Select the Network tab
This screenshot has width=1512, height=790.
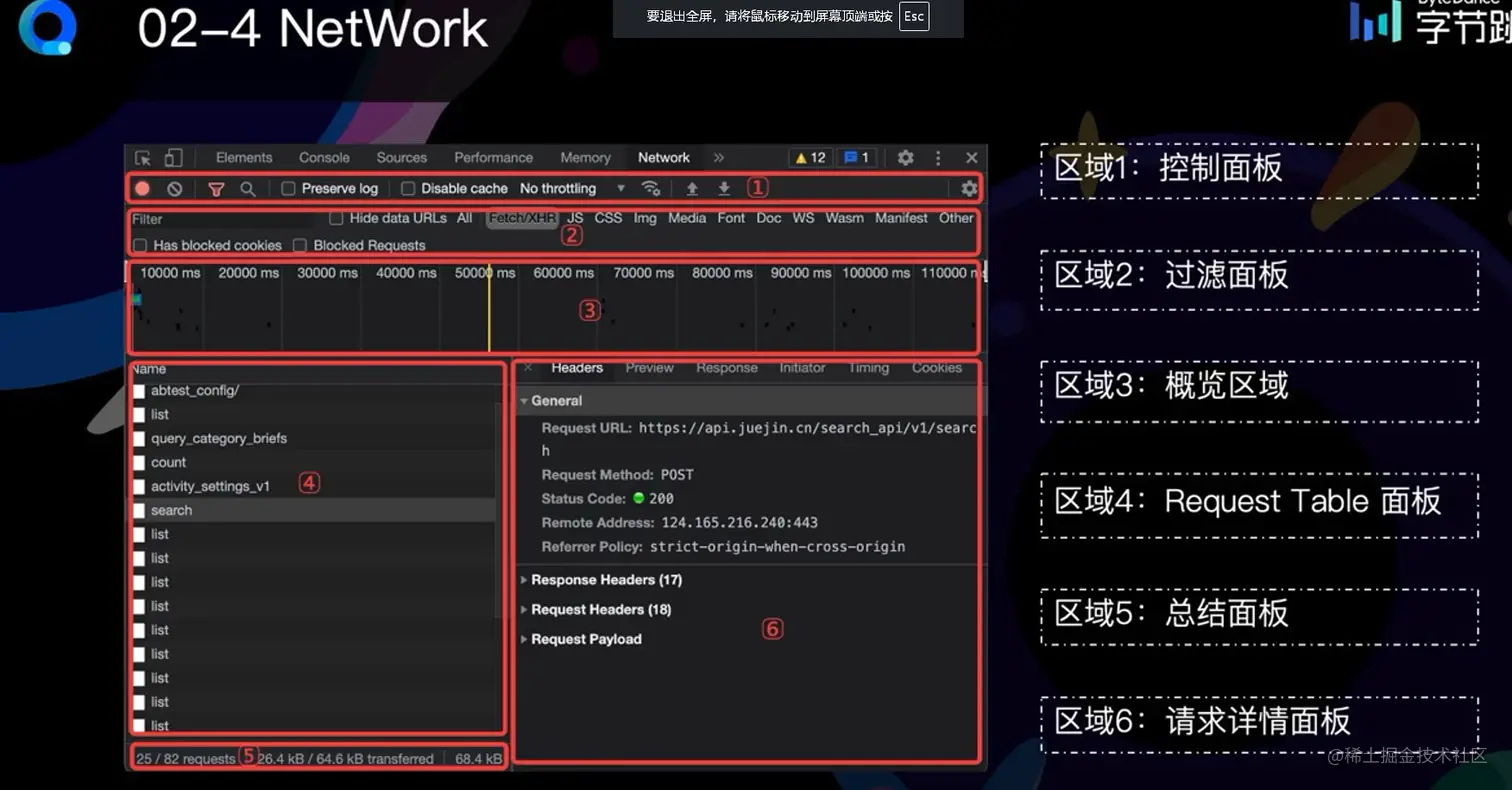664,158
